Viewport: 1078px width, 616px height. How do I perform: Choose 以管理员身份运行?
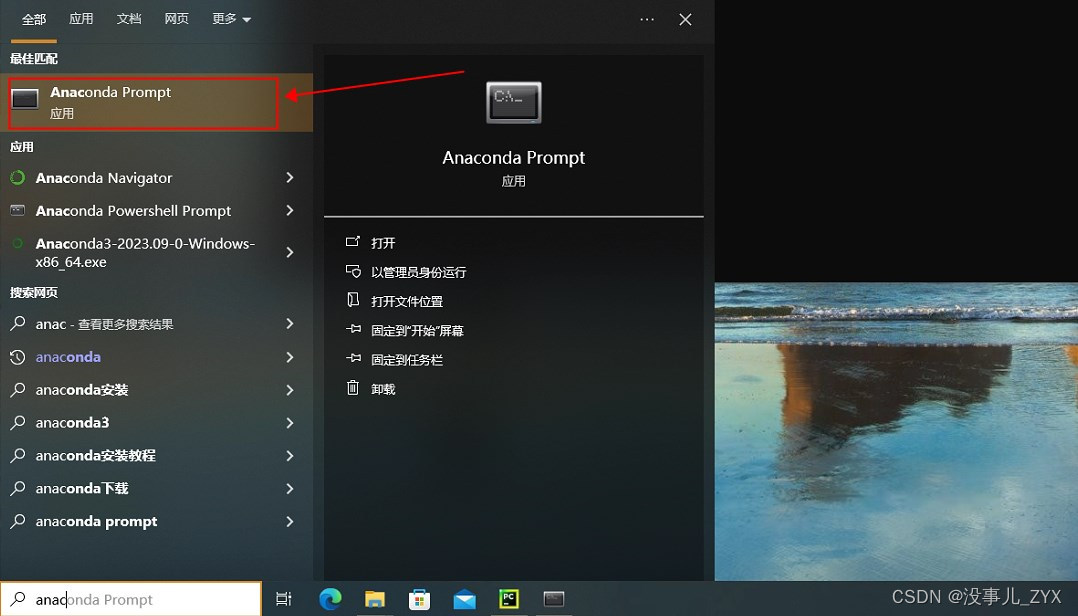pyautogui.click(x=419, y=272)
